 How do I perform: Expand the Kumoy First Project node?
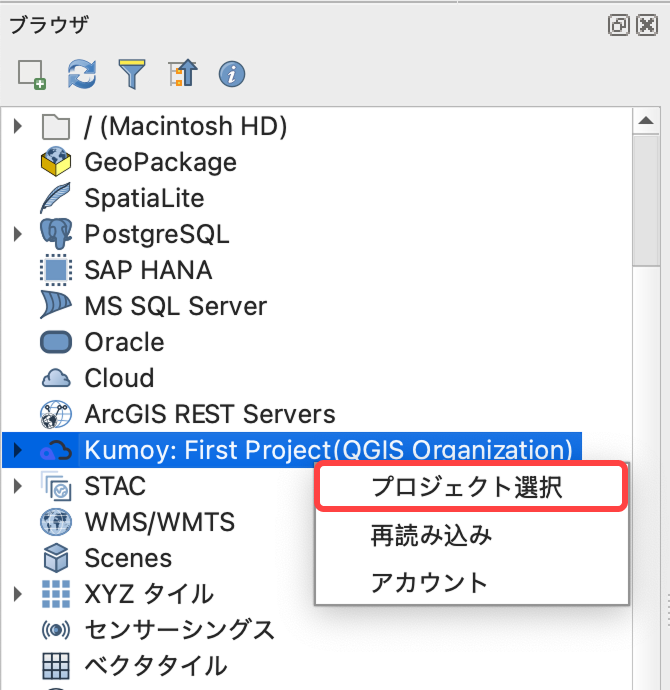[x=18, y=450]
